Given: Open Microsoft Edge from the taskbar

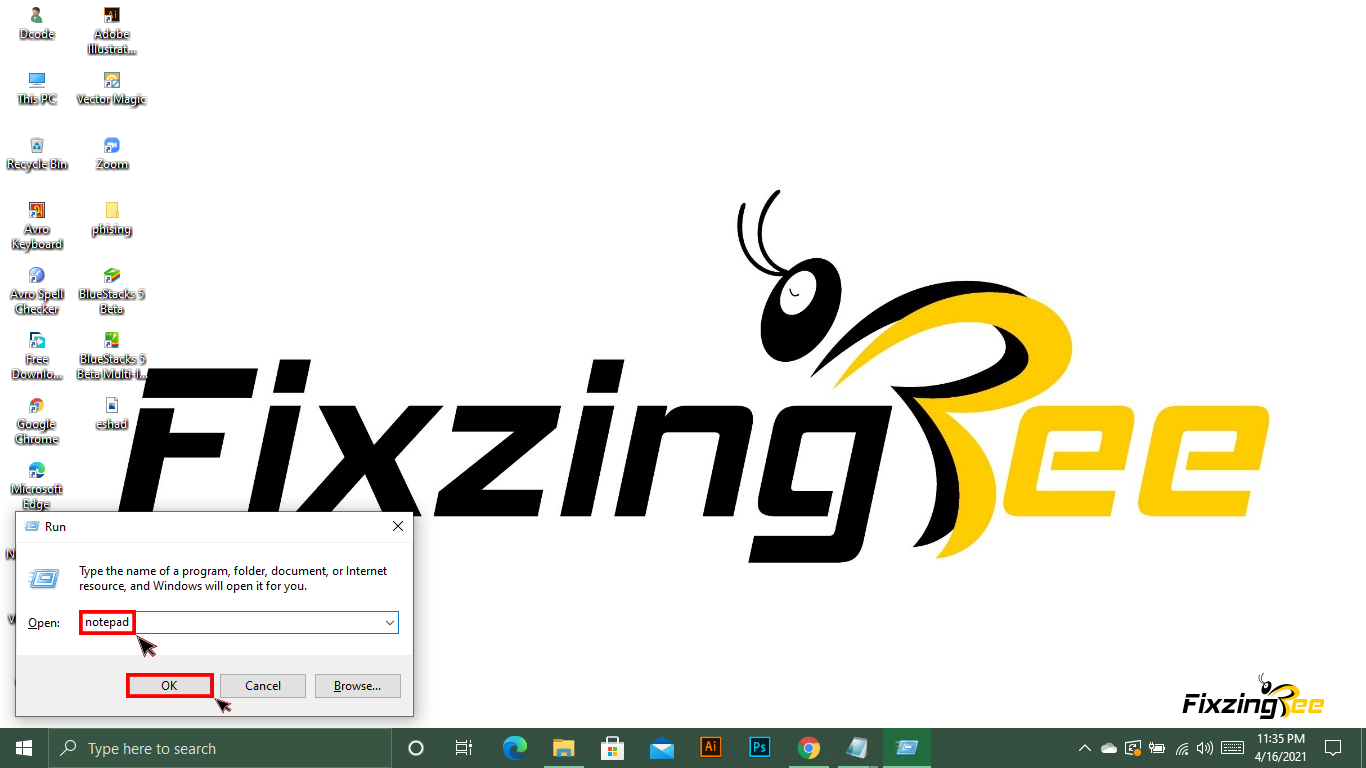Looking at the screenshot, I should tap(515, 748).
